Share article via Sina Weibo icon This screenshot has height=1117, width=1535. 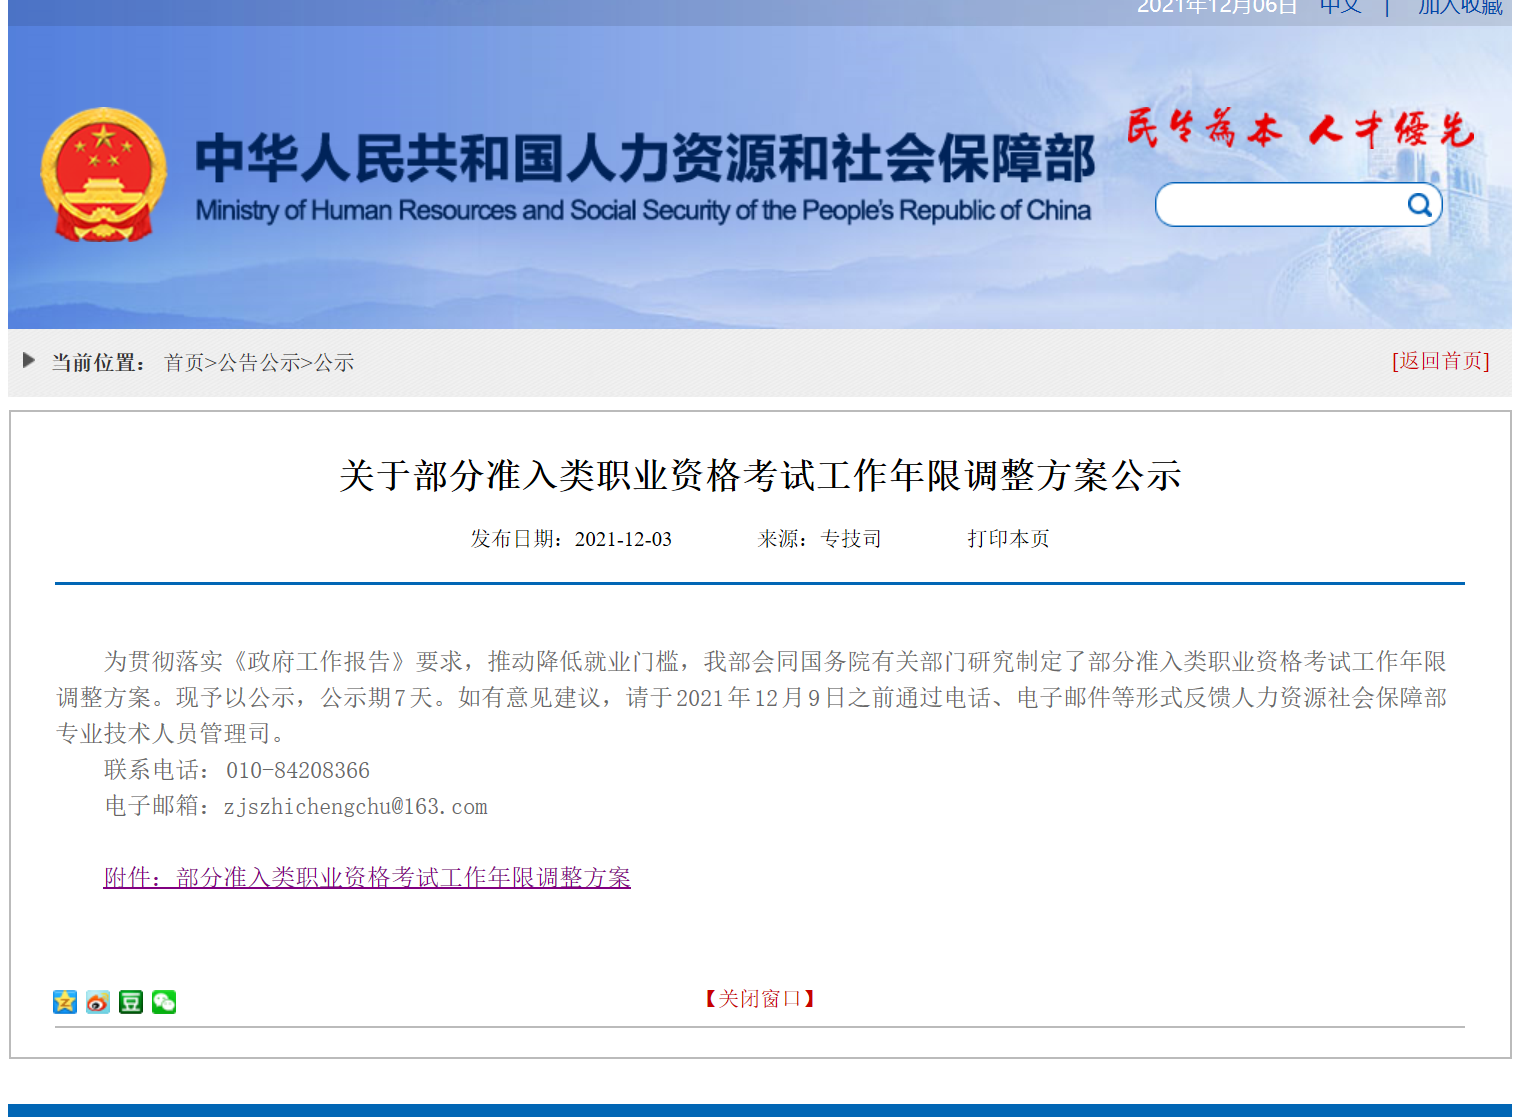[x=98, y=1001]
